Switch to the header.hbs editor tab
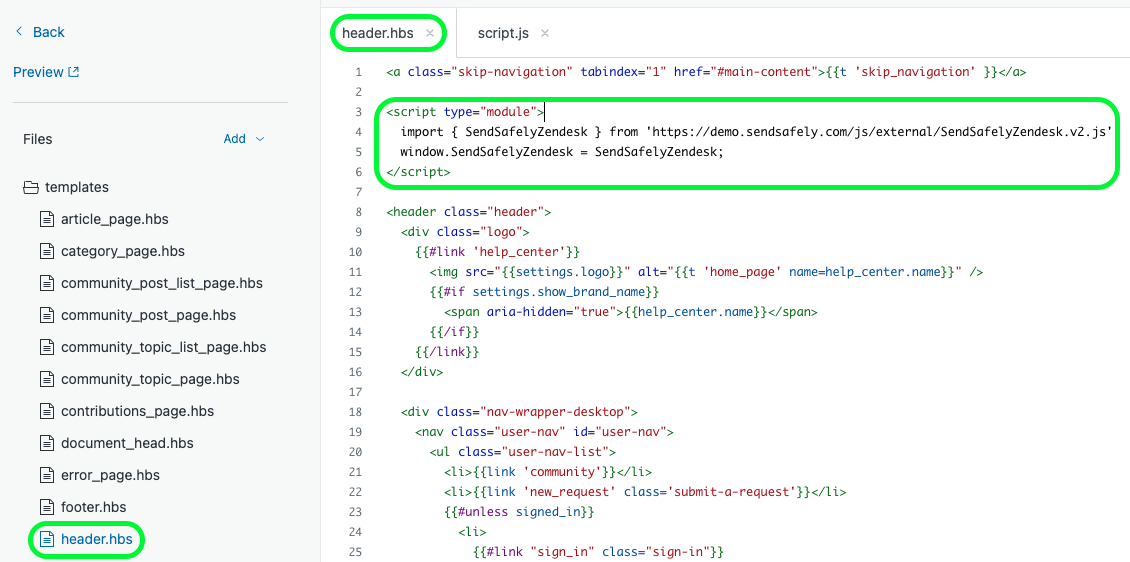Screen dimensions: 1130x562 click(x=378, y=33)
